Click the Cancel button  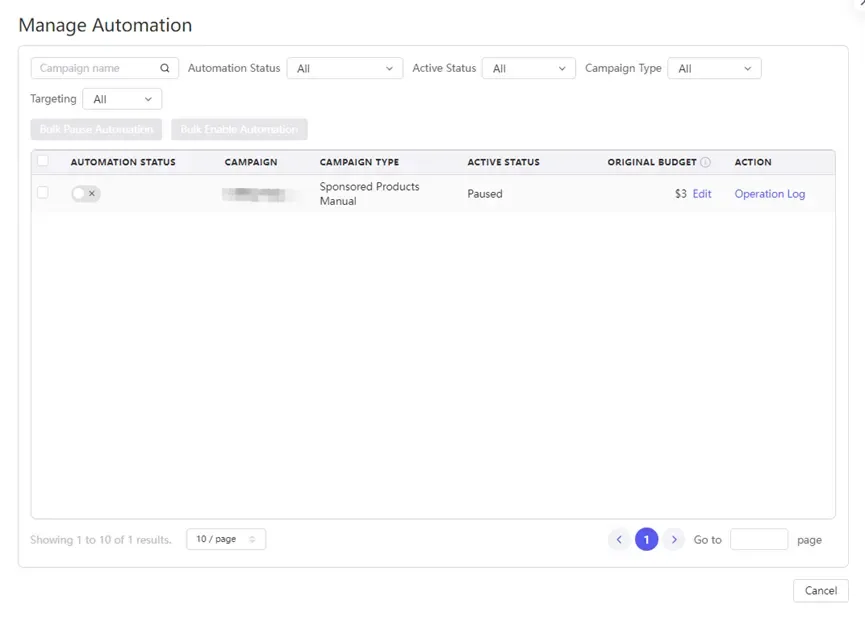coord(821,591)
